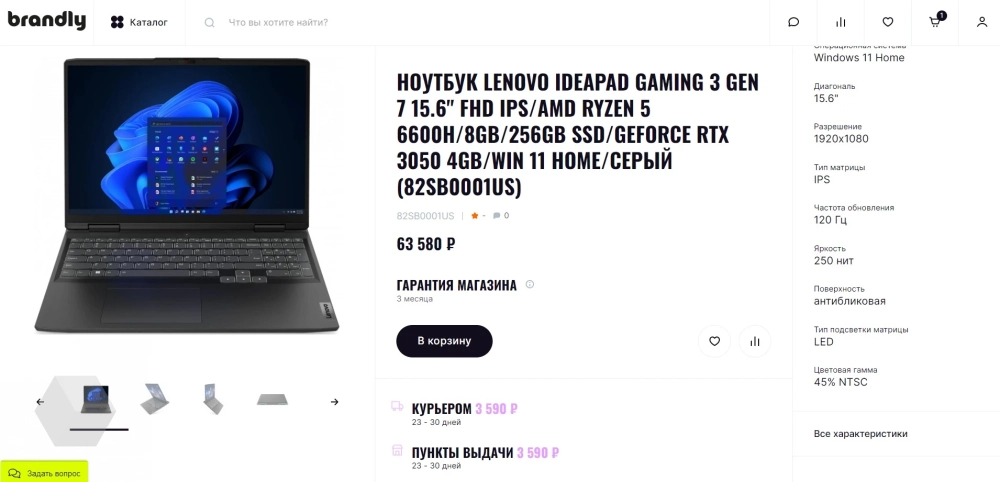
Task: Add product to favorites with heart button
Action: coord(714,341)
